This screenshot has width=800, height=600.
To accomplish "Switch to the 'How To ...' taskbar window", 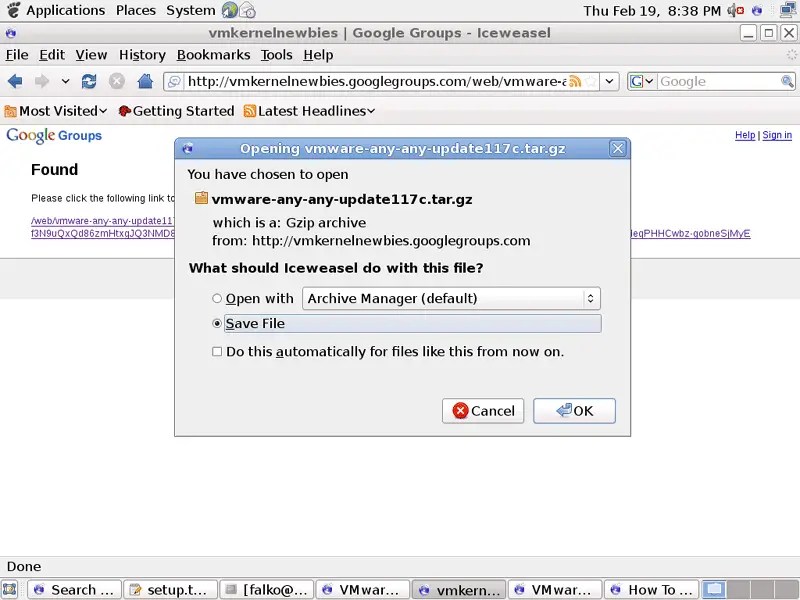I will pyautogui.click(x=652, y=590).
